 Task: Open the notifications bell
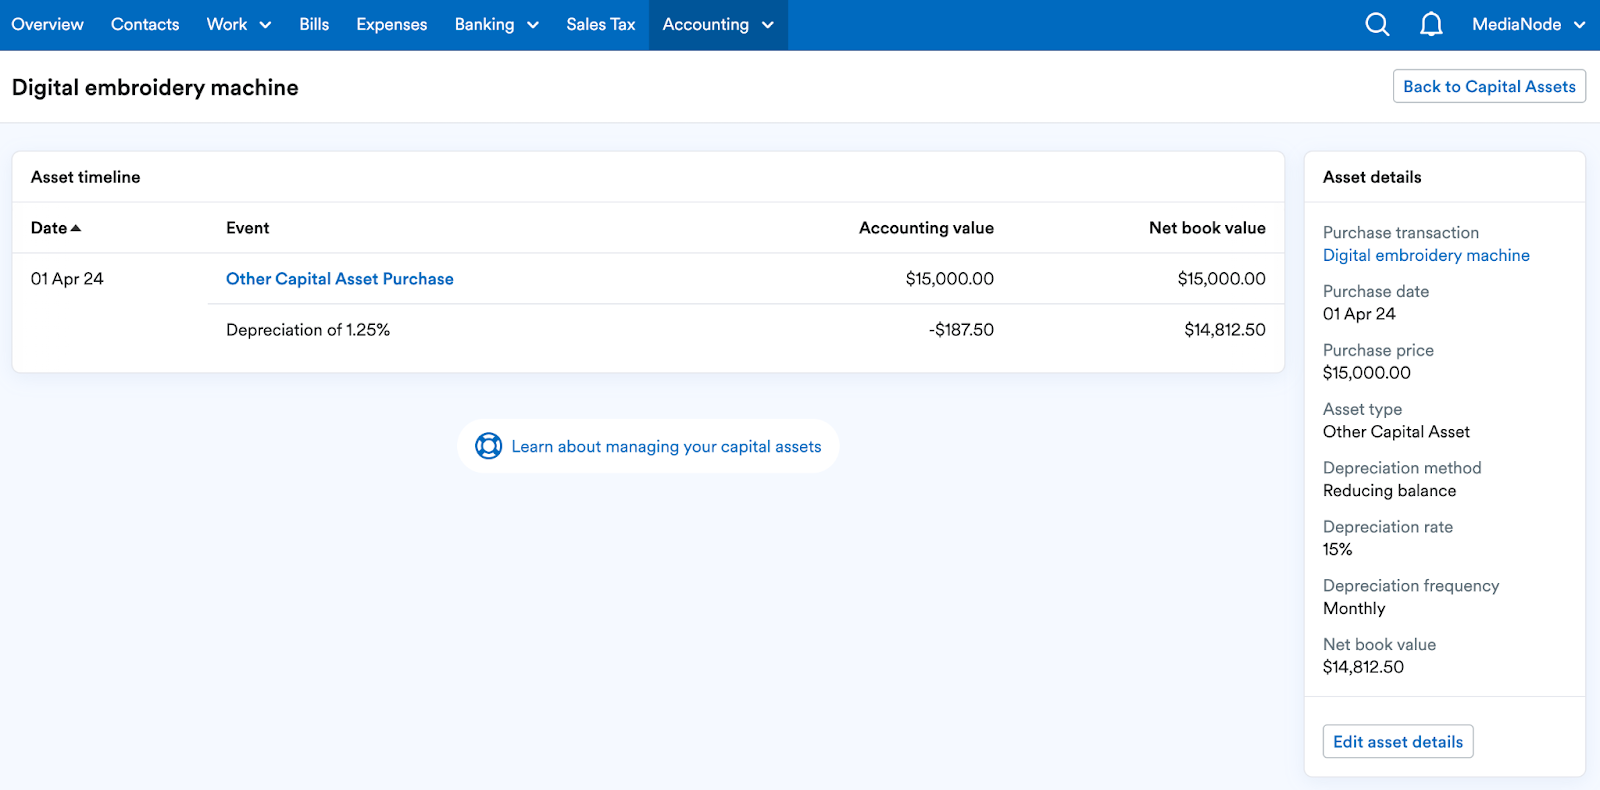point(1431,24)
